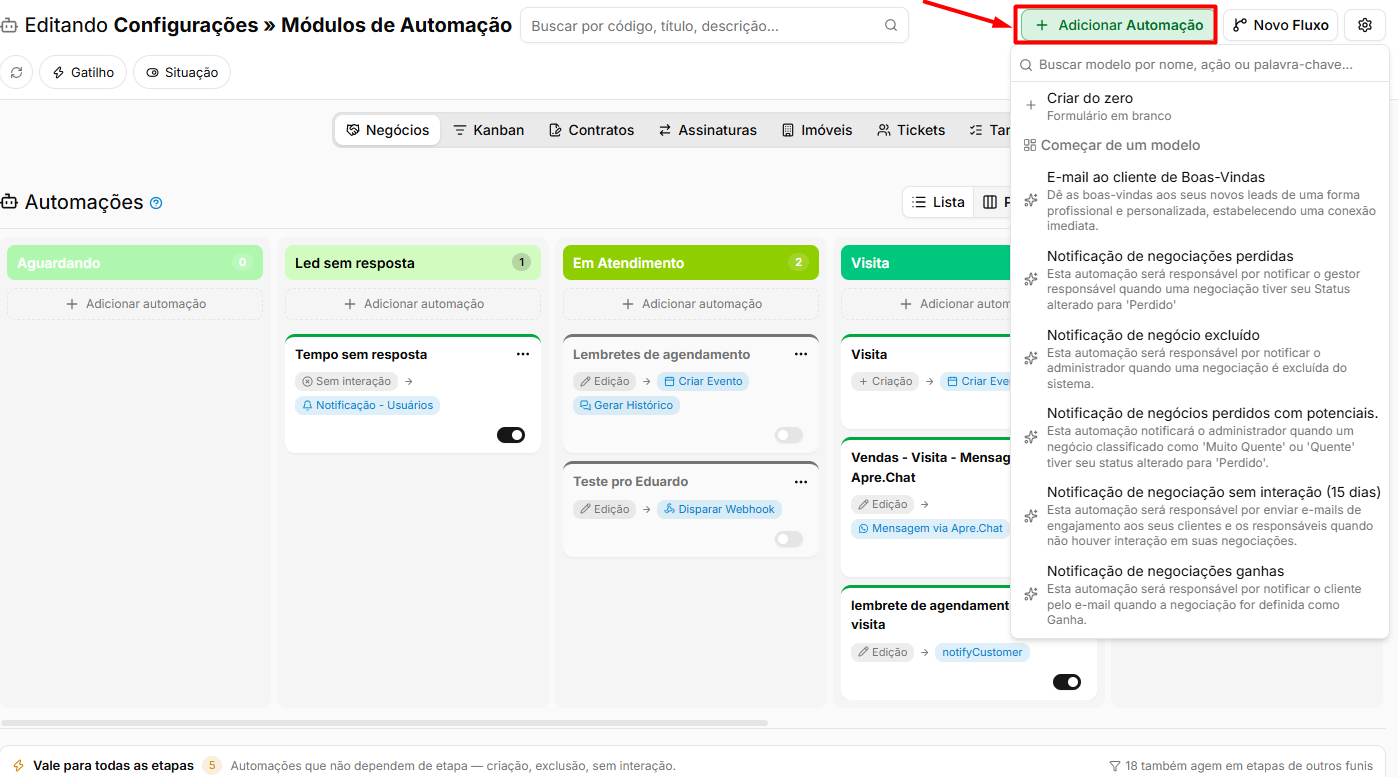
Task: Switch to the Lista view
Action: [938, 202]
